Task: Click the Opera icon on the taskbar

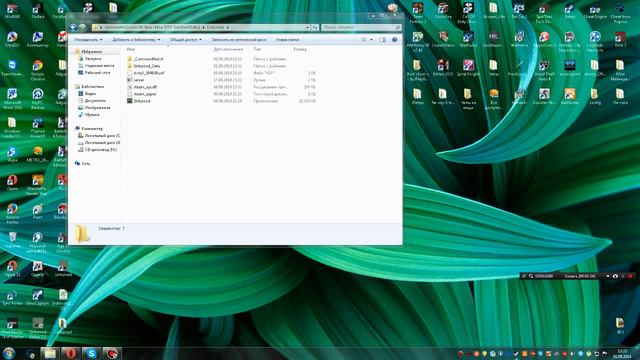Action: pyautogui.click(x=71, y=353)
